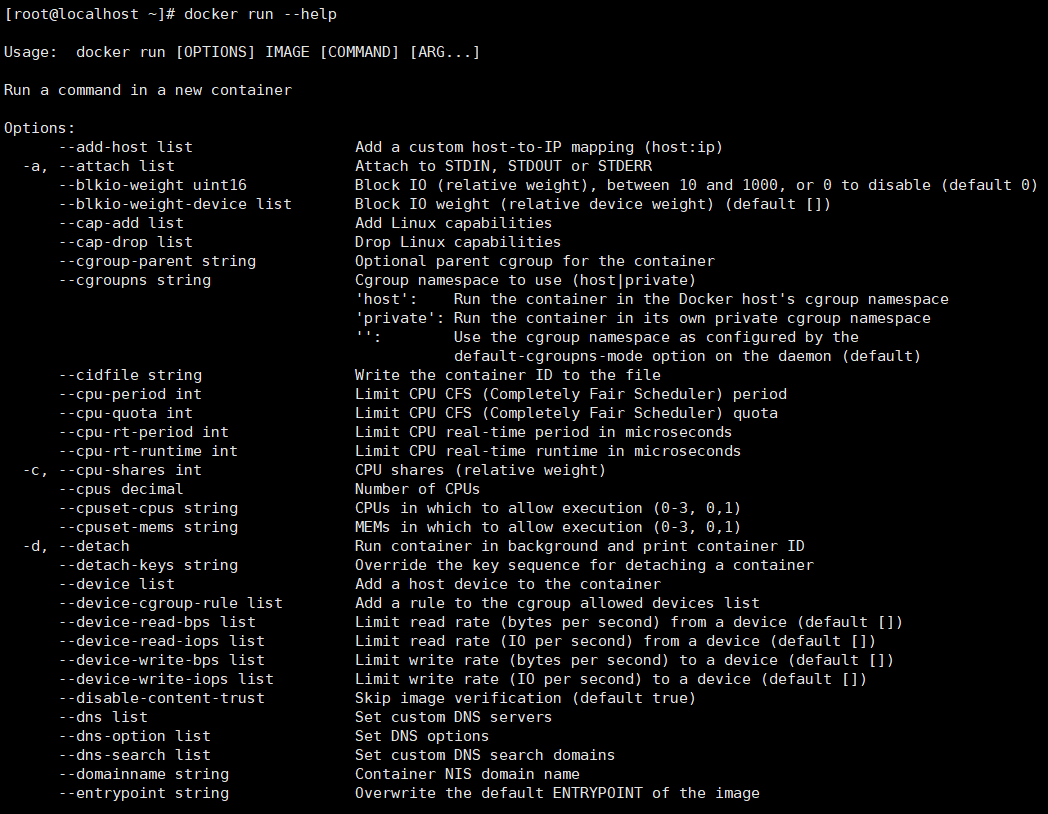Select the --cpus decimal option
The width and height of the screenshot is (1048, 814).
coord(121,489)
